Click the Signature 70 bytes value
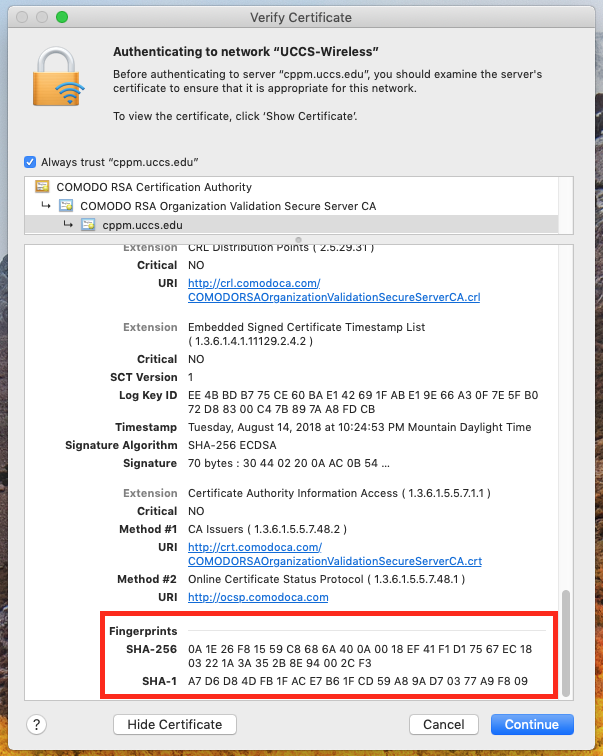Screen dimensions: 603x756 click(x=289, y=463)
